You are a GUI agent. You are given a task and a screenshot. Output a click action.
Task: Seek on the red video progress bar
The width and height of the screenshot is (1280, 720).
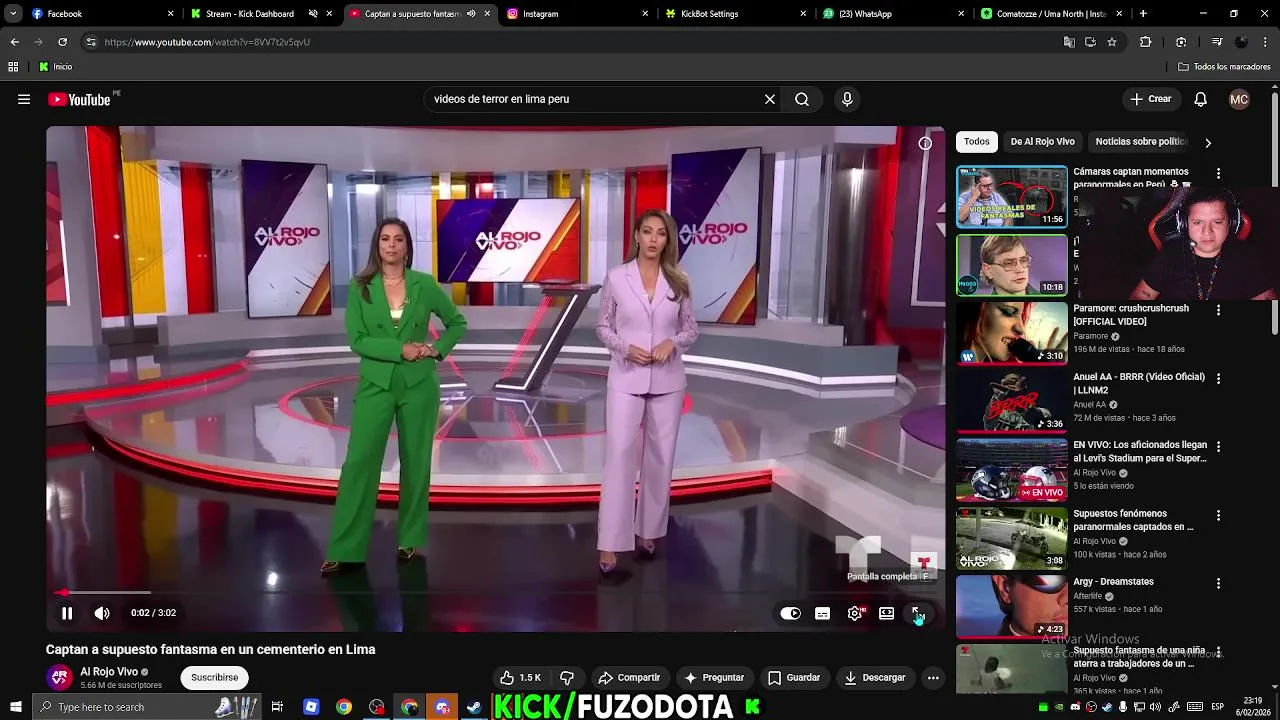[495, 592]
